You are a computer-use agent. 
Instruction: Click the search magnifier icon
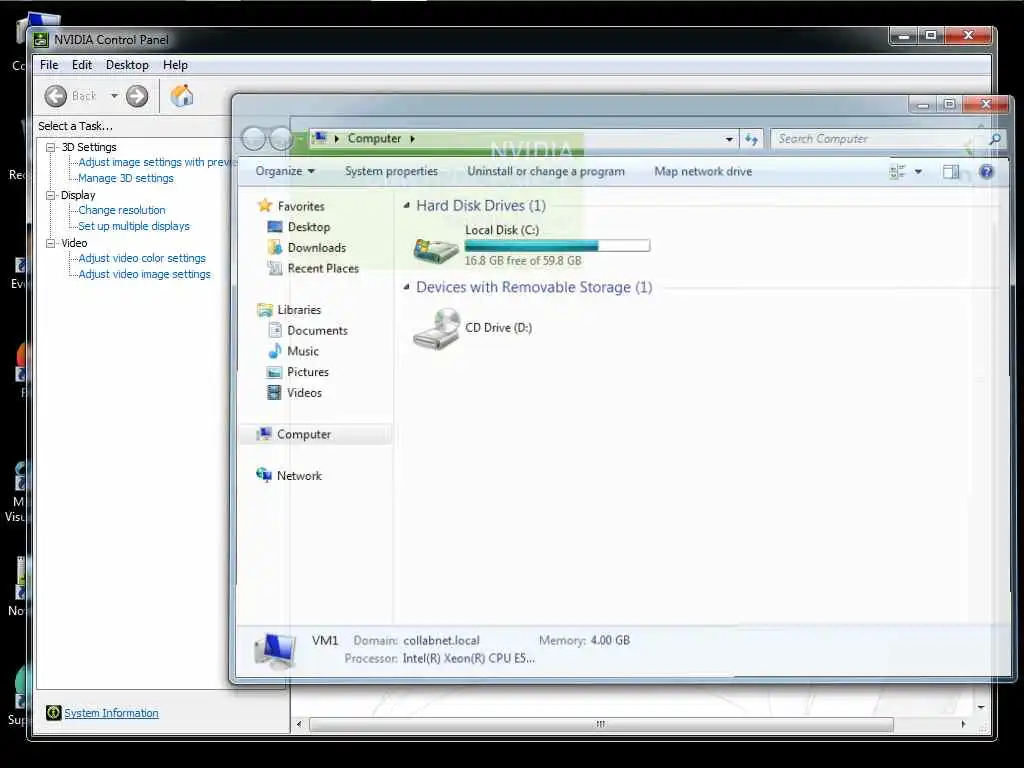995,139
